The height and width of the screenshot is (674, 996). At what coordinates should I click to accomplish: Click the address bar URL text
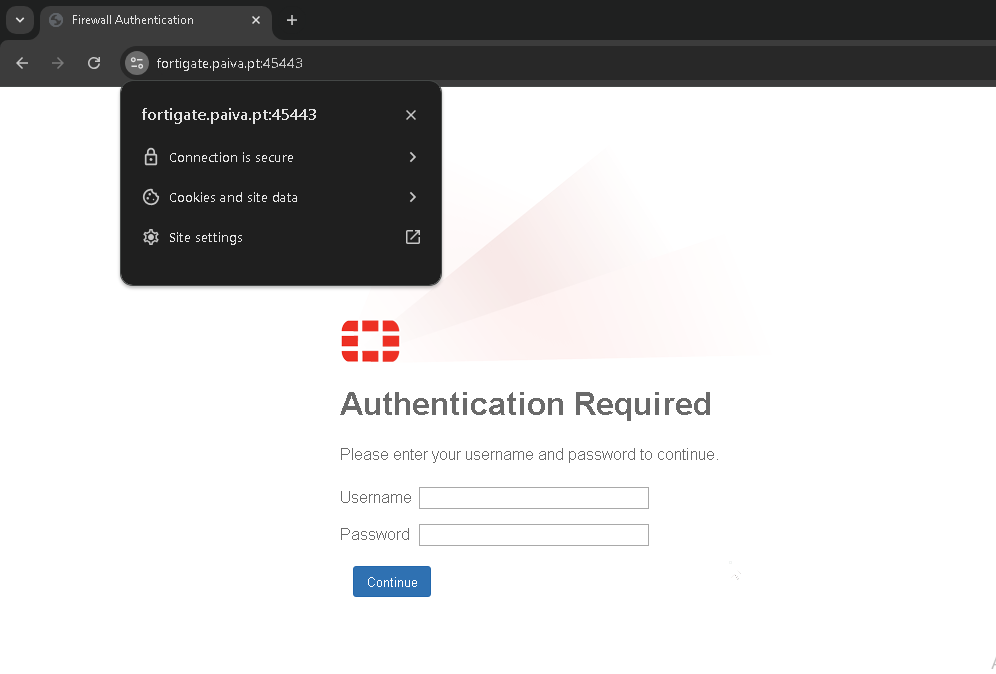(x=229, y=63)
